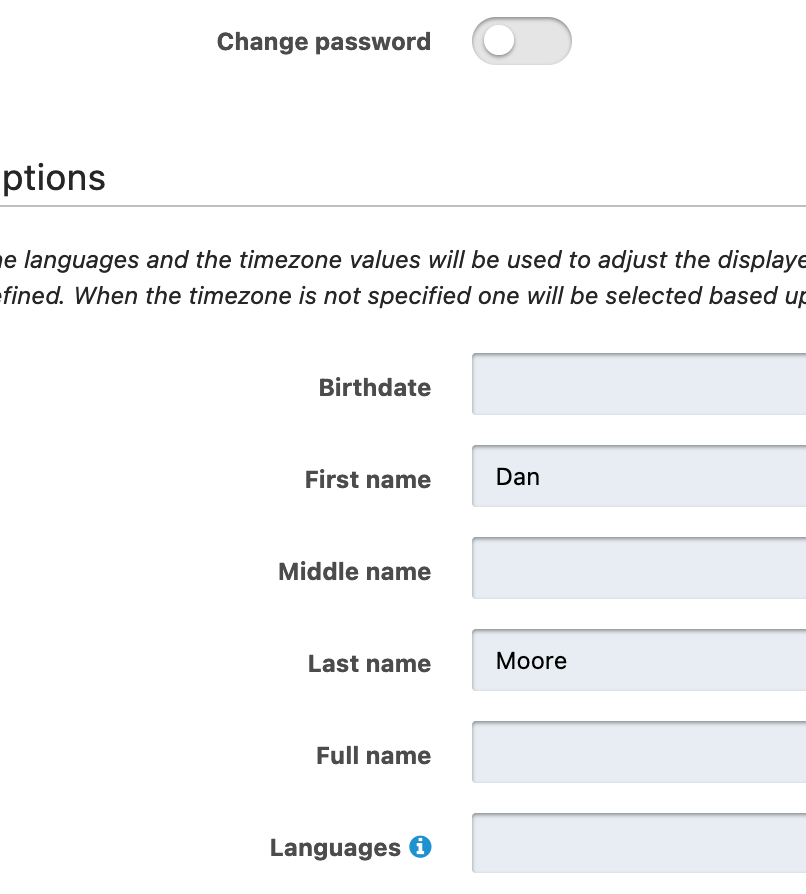
Task: Click into the Birthdate input field
Action: pyautogui.click(x=638, y=384)
